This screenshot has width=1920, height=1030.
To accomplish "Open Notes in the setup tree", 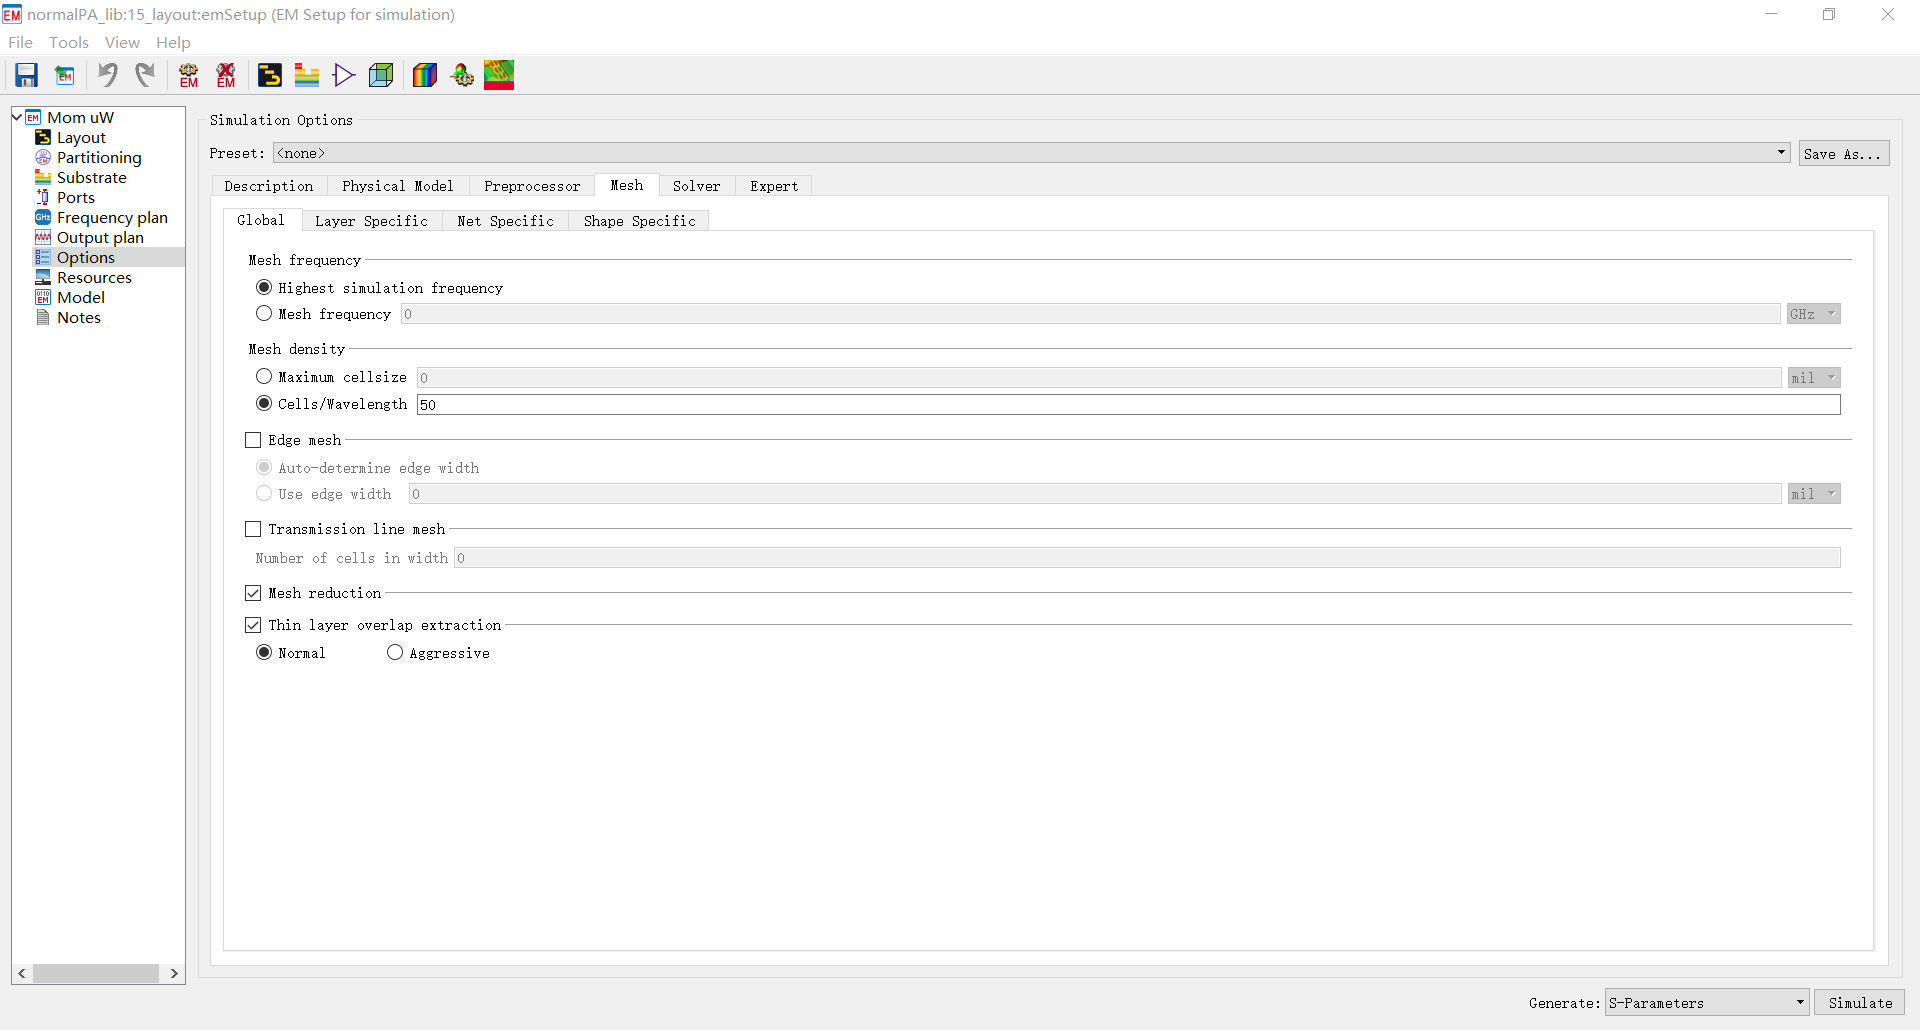I will coord(78,318).
